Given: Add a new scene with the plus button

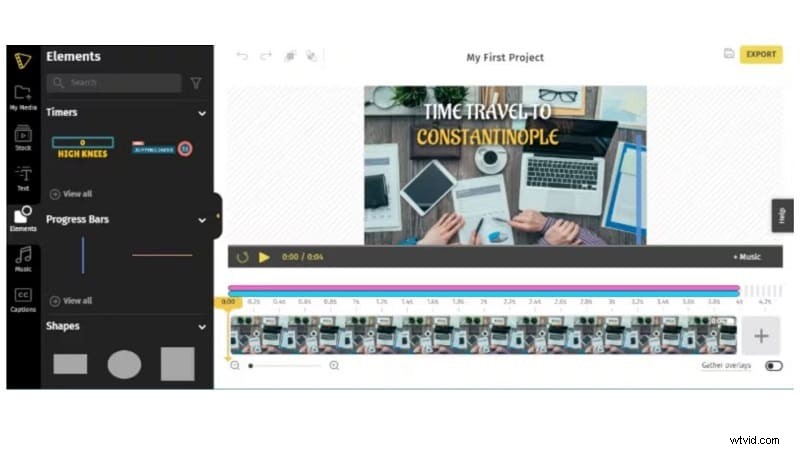Looking at the screenshot, I should (761, 336).
